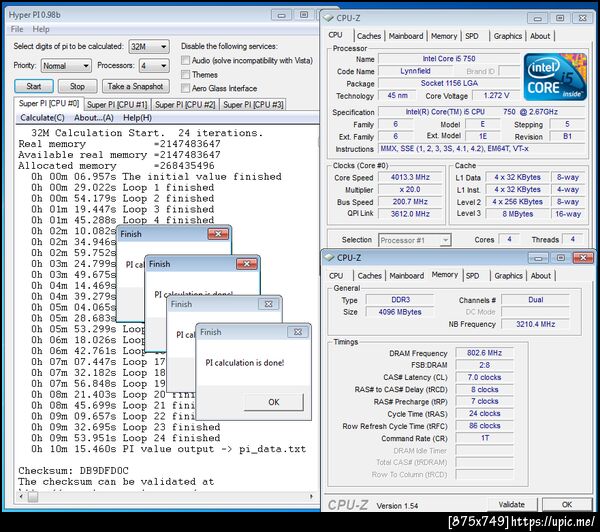Image resolution: width=600 pixels, height=532 pixels.
Task: Enable the Audio (solve incompatibility with Vista) checkbox
Action: [185, 60]
